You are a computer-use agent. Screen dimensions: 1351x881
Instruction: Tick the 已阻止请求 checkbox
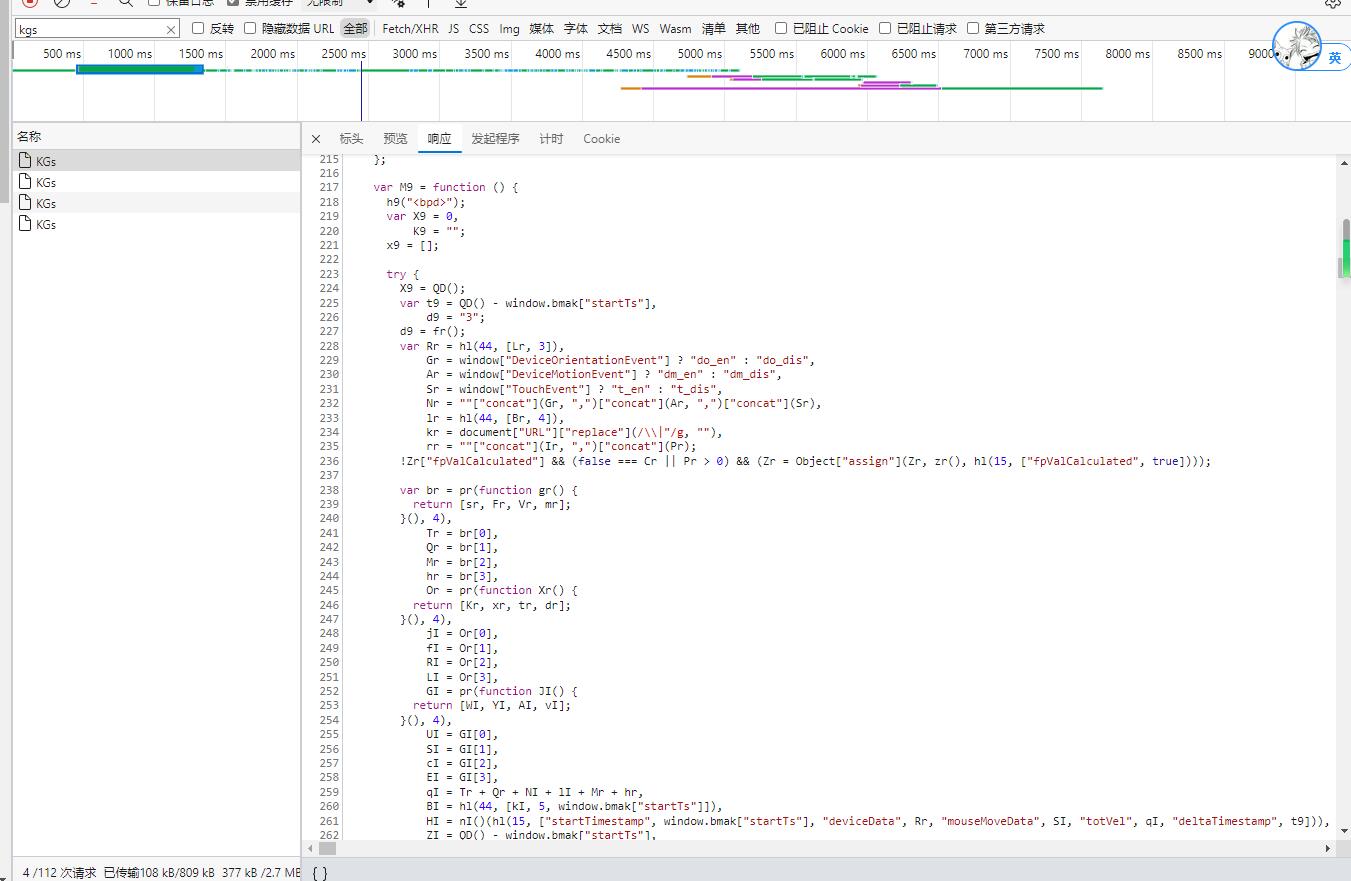pyautogui.click(x=885, y=29)
